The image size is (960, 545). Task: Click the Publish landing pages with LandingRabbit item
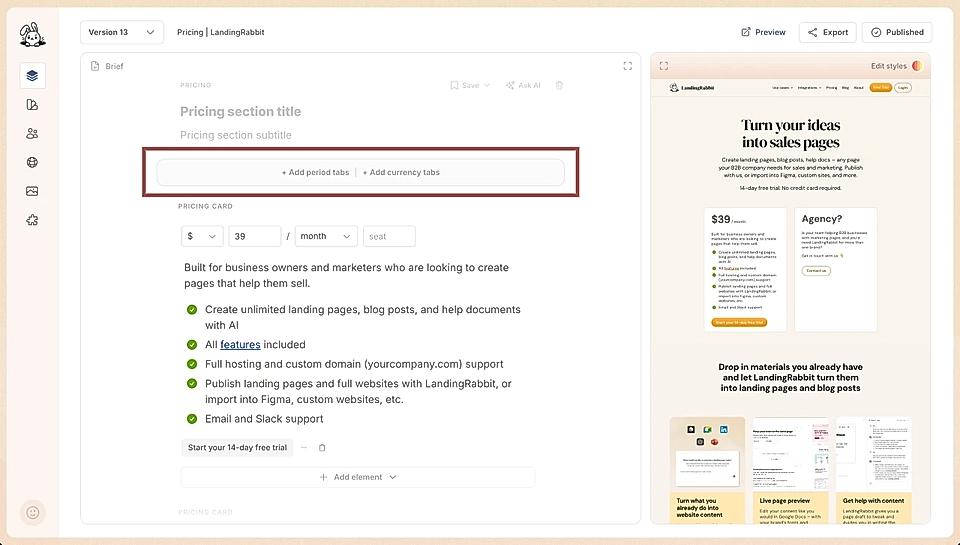[x=358, y=391]
